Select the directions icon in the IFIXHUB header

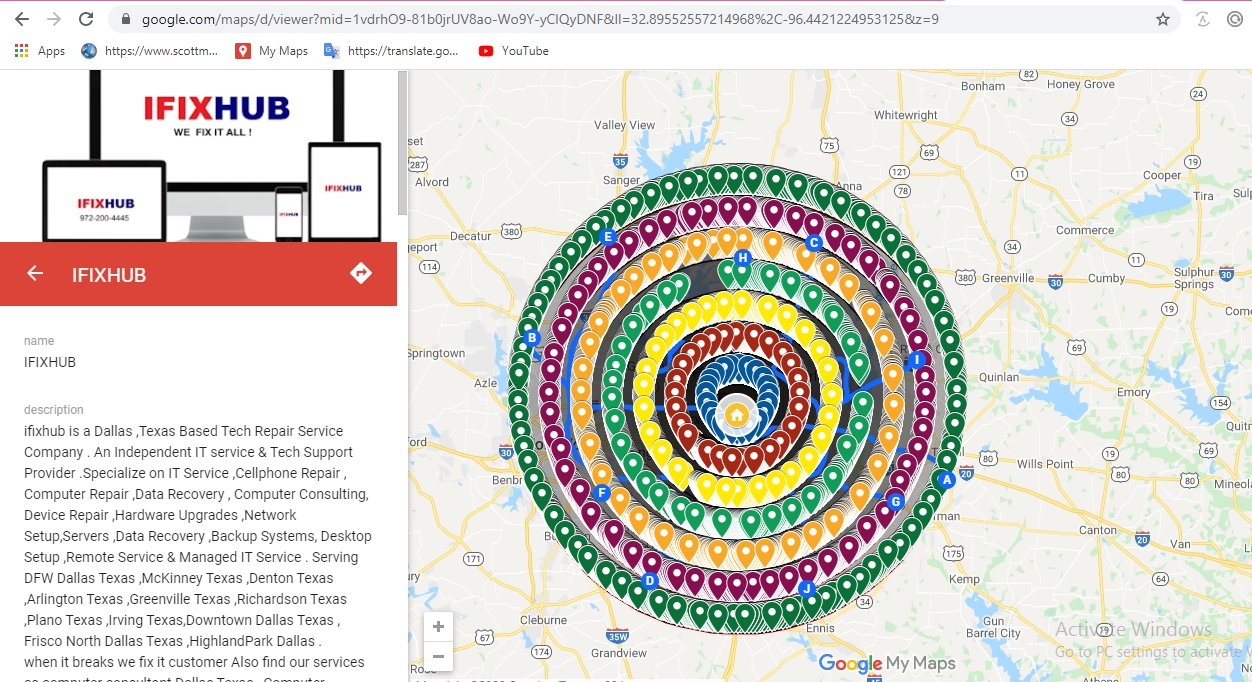(361, 272)
